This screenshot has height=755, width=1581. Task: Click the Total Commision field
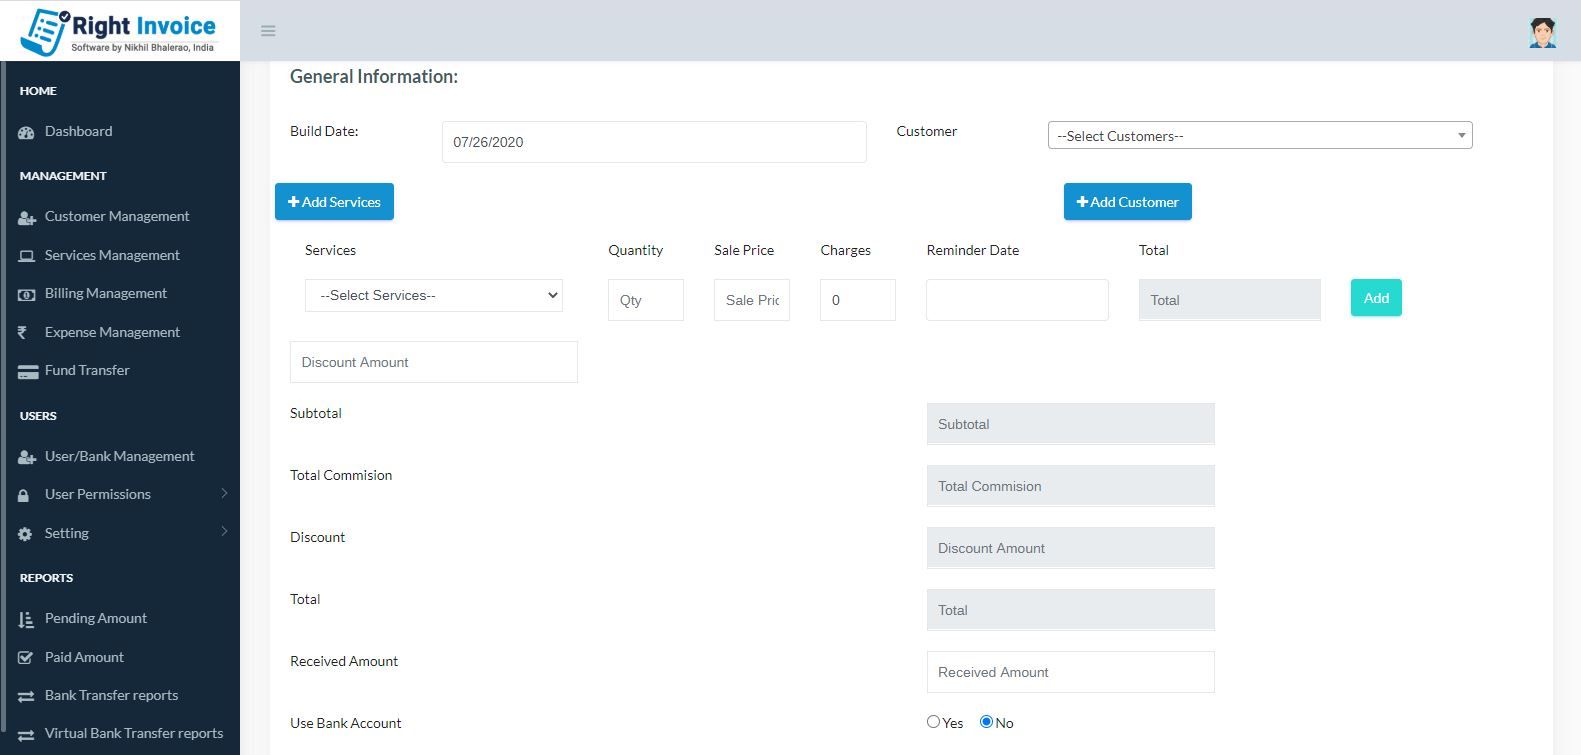(1071, 486)
